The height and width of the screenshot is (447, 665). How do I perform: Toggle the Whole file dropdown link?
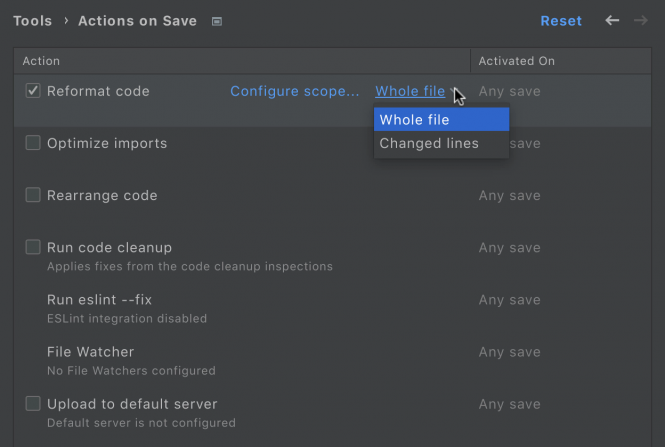pos(410,91)
